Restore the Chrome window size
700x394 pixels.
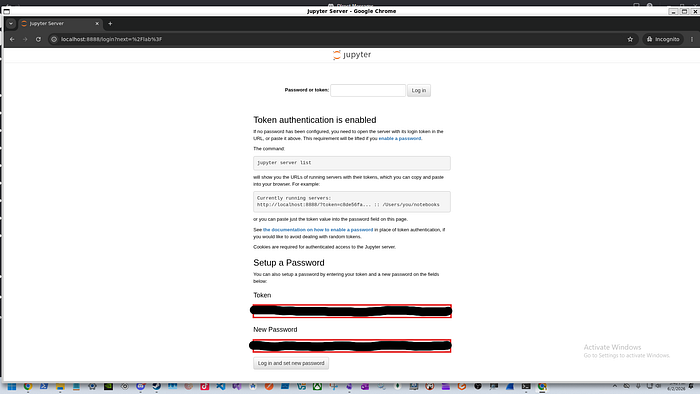[684, 12]
